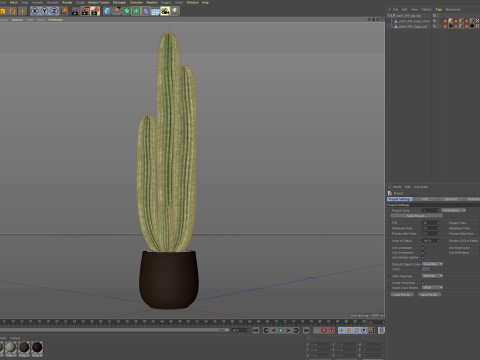Toggle Position keyframe recording
This screenshot has height=360, width=480.
(341, 330)
